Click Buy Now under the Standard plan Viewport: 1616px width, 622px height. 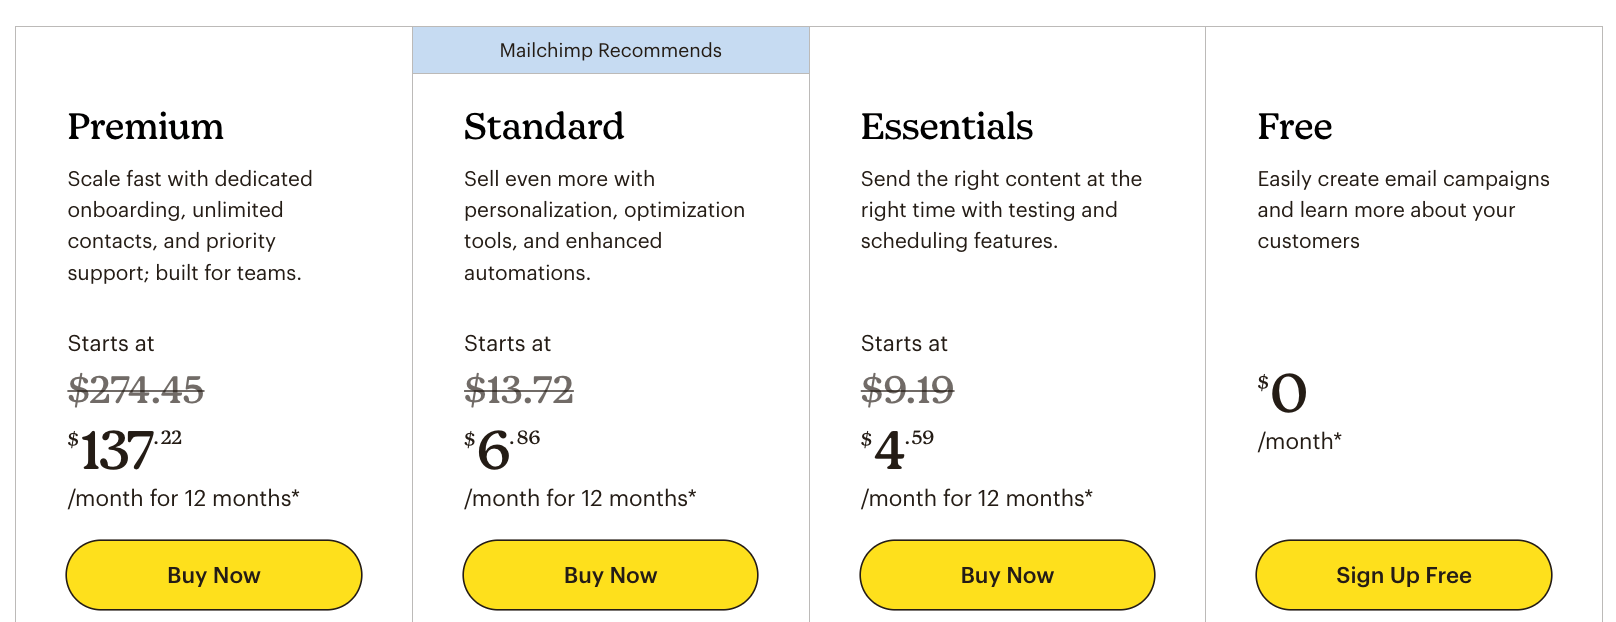click(610, 575)
